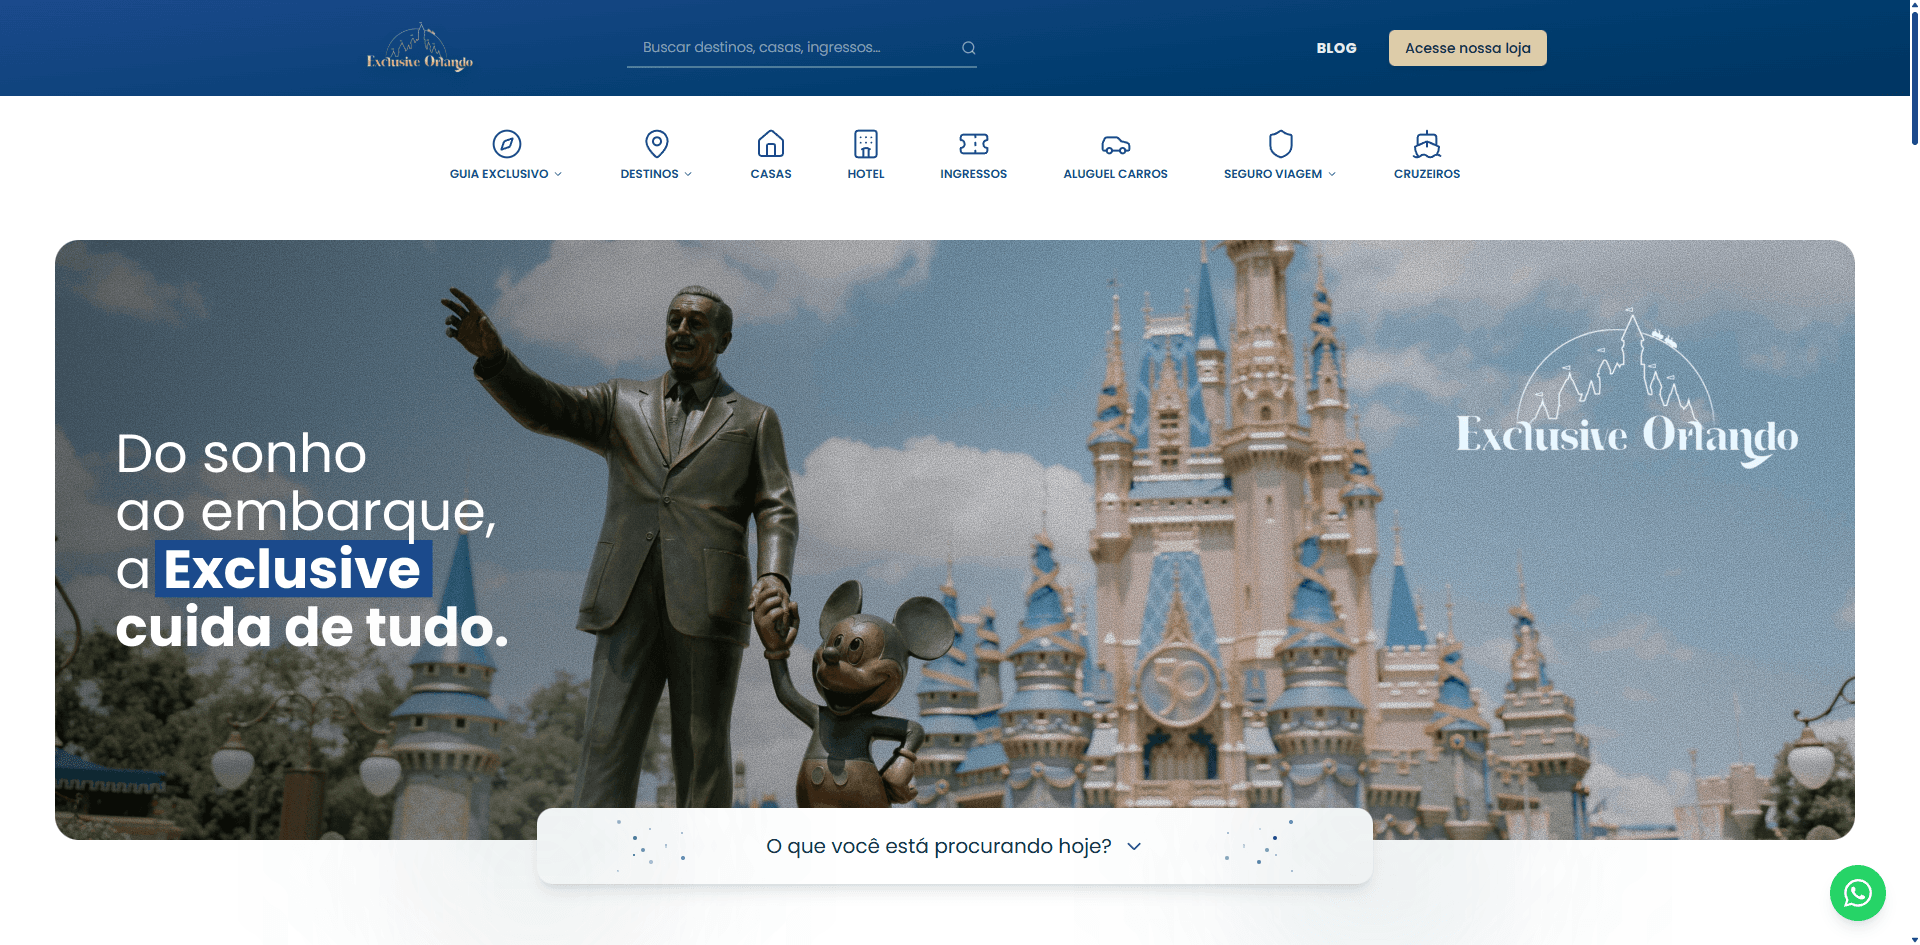Click the compass icon for Guia Exclusivo
The image size is (1920, 945).
tap(506, 144)
